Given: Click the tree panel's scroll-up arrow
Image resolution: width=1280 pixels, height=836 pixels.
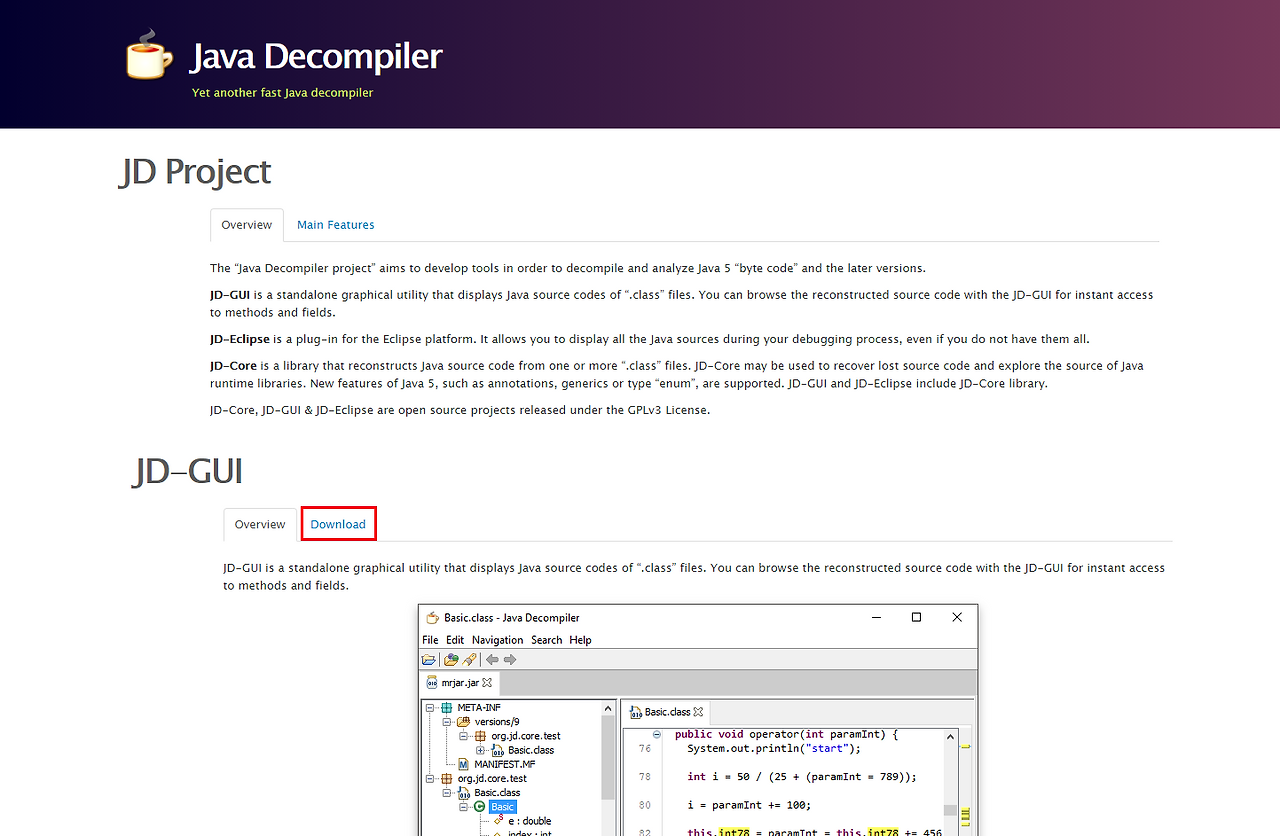Looking at the screenshot, I should [x=608, y=709].
